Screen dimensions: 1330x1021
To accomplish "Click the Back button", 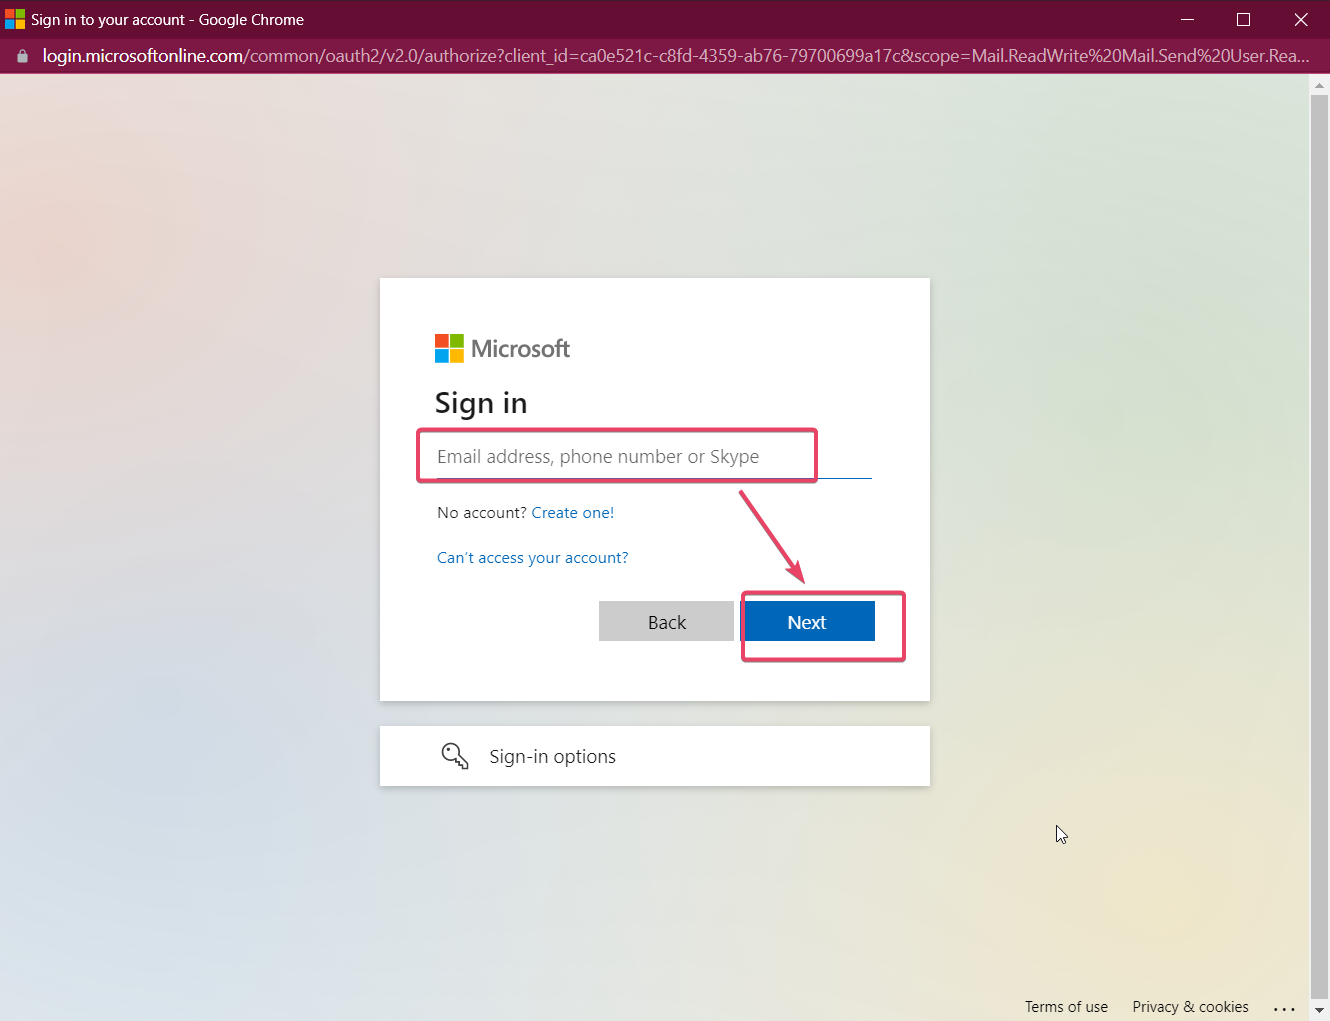I will [x=666, y=622].
